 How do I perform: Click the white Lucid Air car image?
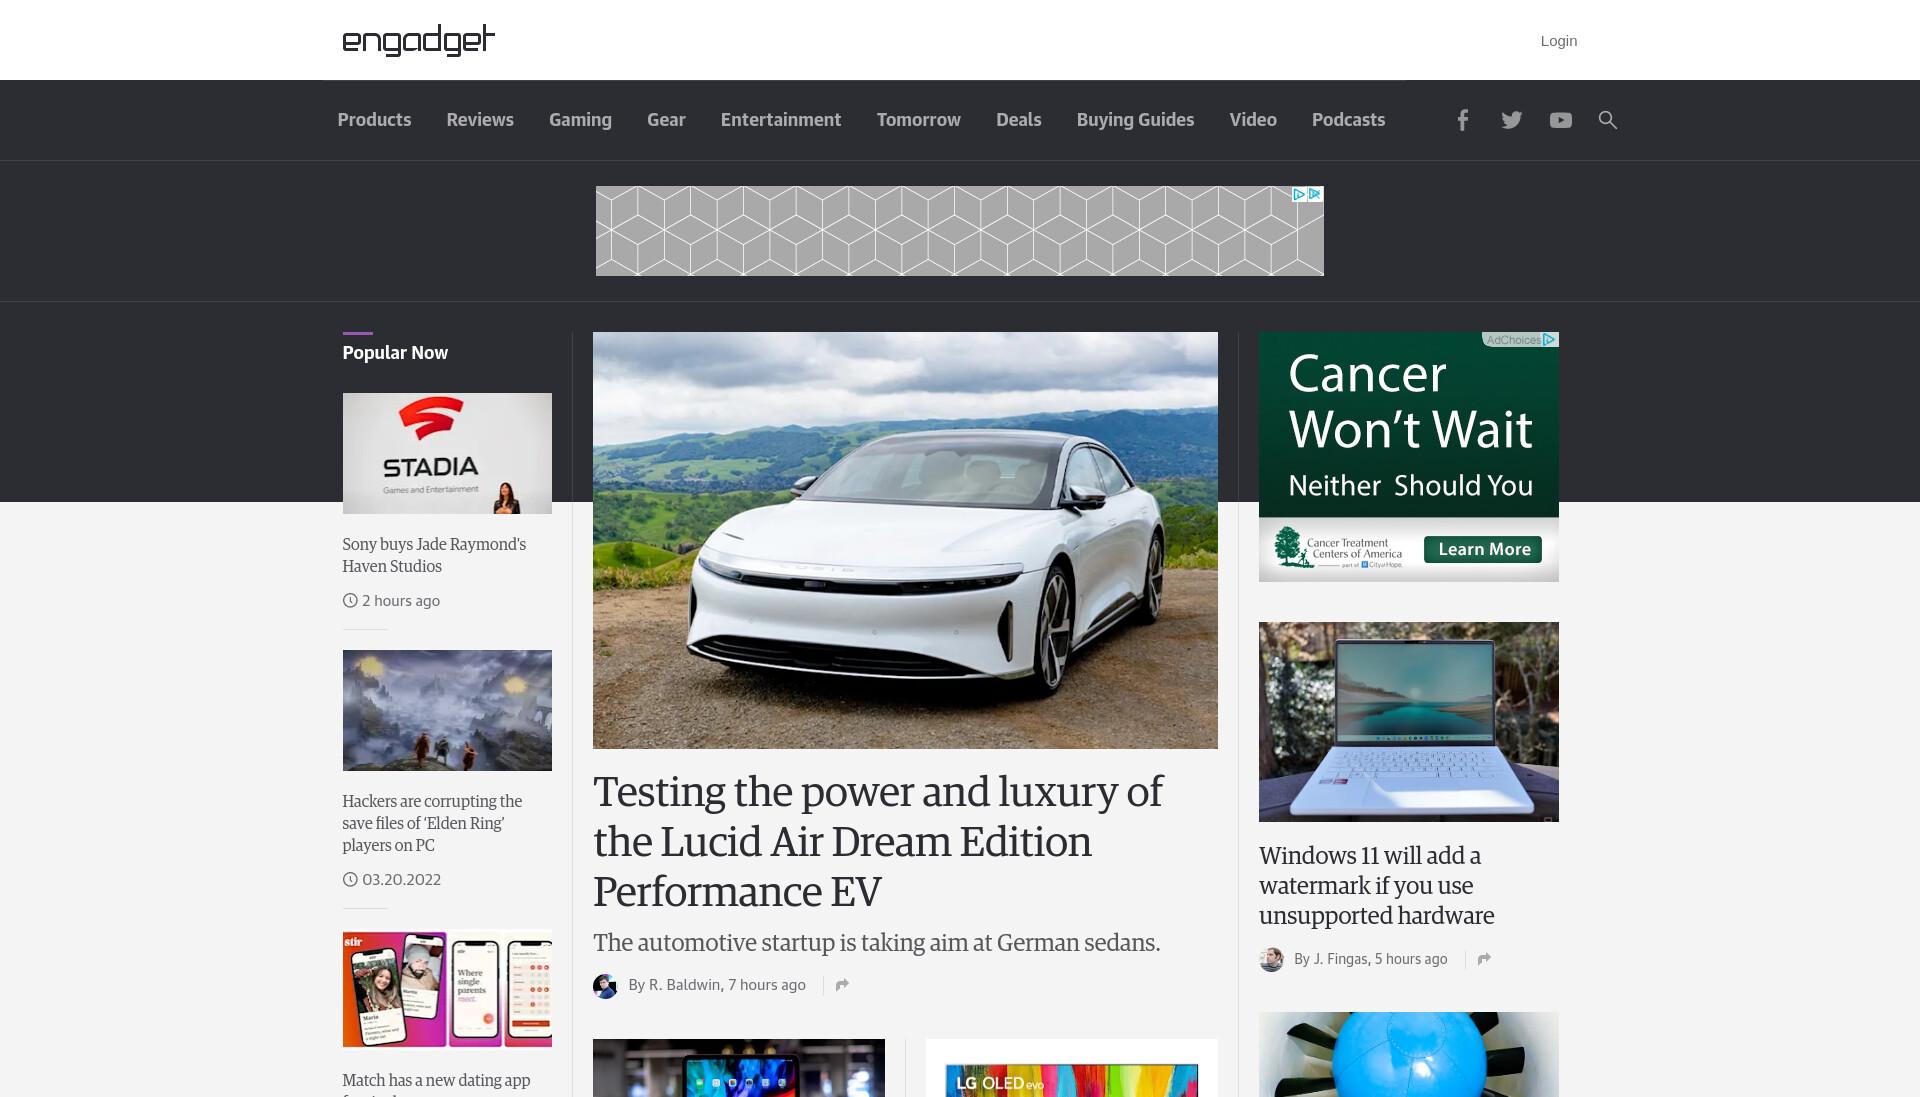tap(905, 540)
